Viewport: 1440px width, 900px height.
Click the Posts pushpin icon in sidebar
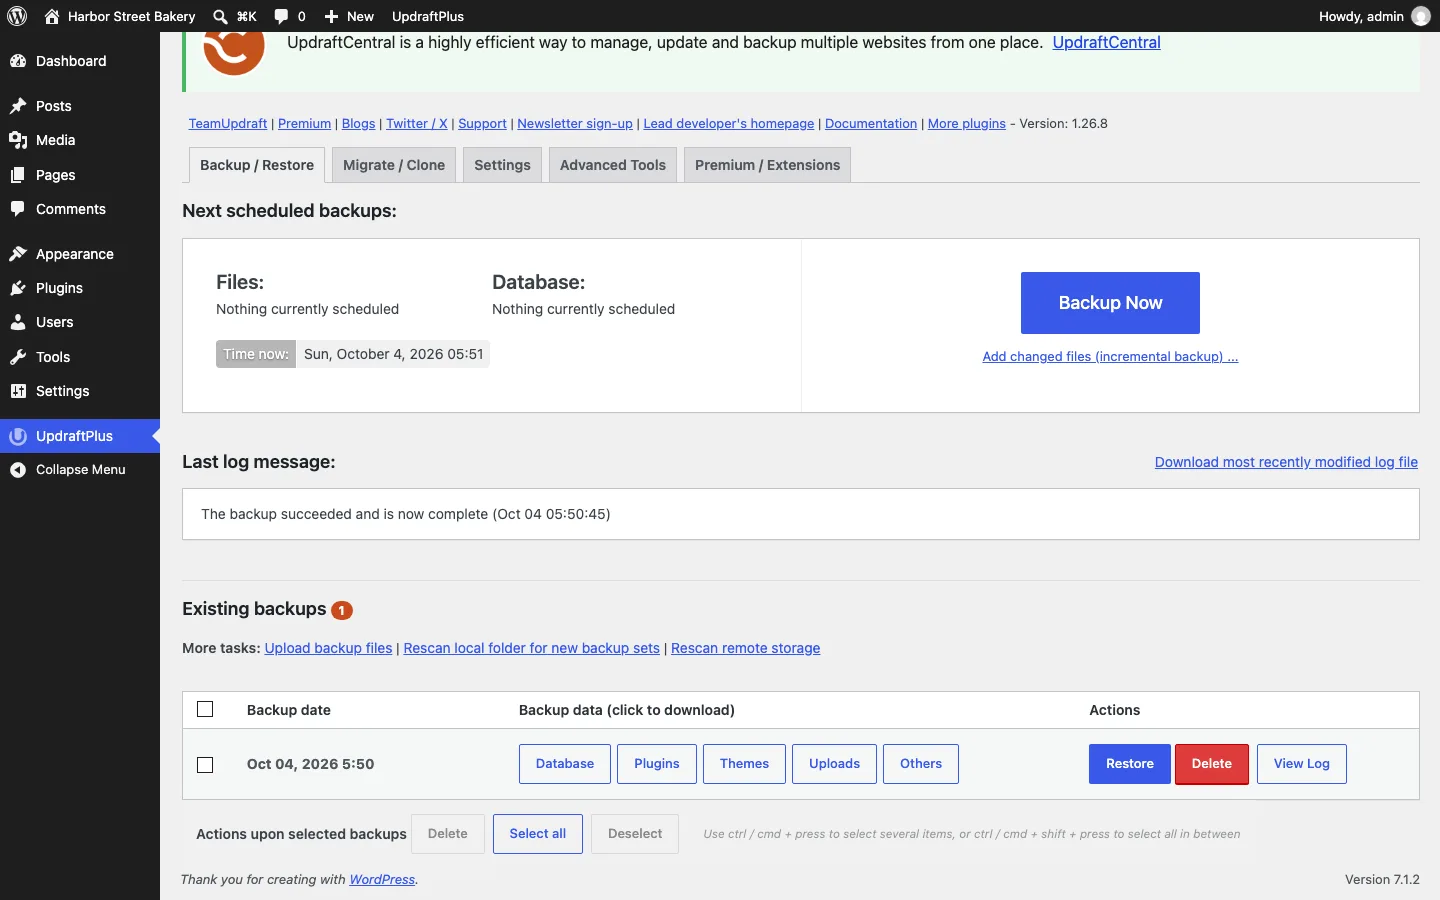click(x=18, y=106)
